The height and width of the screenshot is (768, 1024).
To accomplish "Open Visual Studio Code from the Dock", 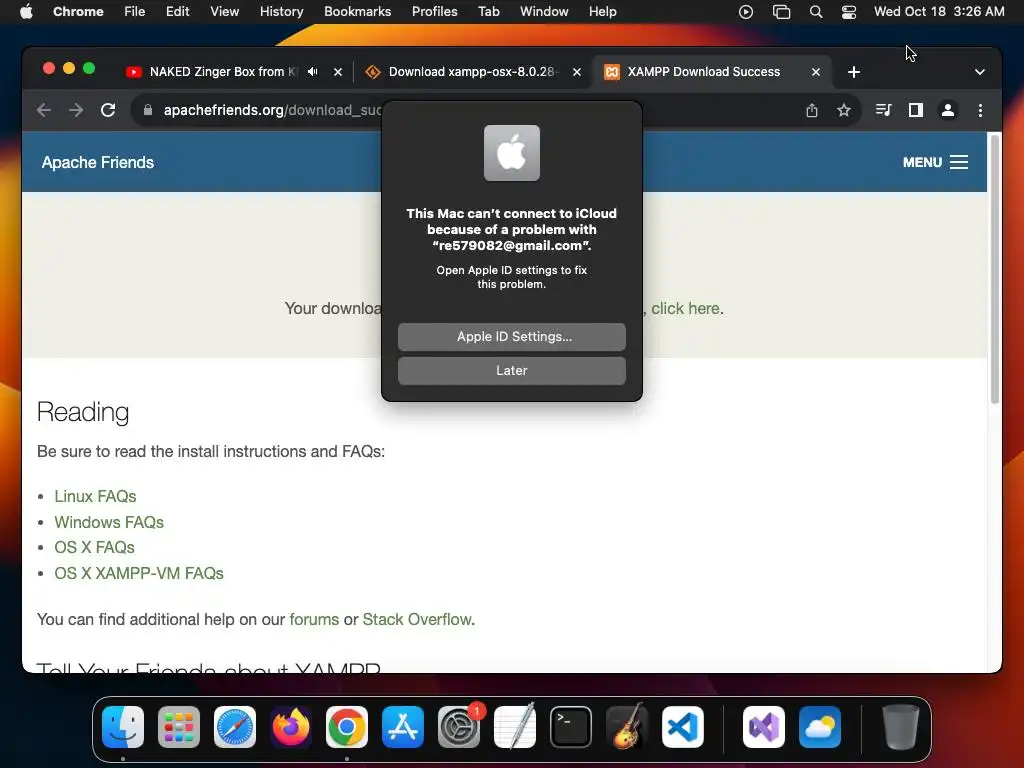I will click(x=682, y=727).
